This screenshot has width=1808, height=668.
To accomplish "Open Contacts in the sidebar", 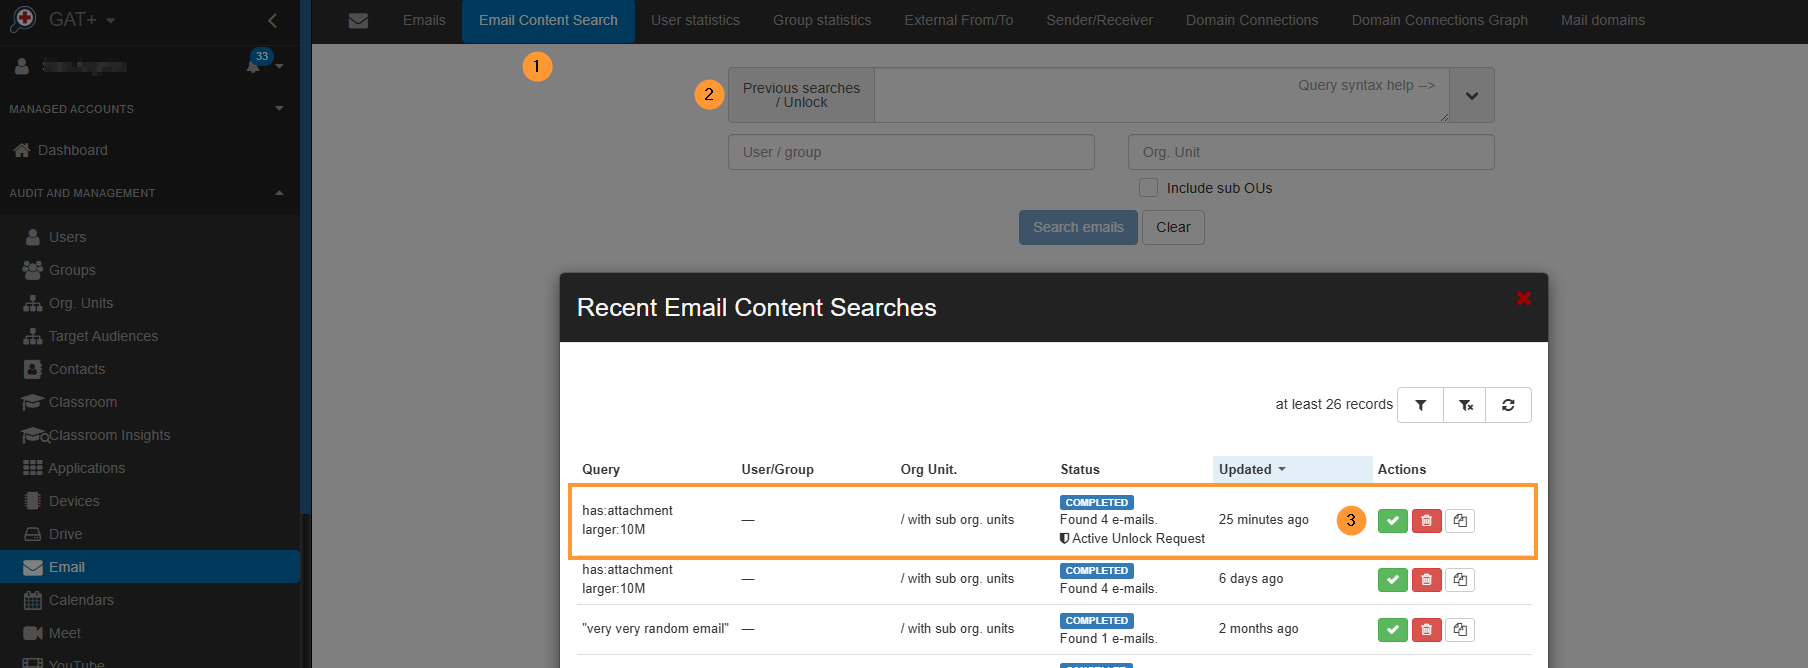I will point(150,369).
